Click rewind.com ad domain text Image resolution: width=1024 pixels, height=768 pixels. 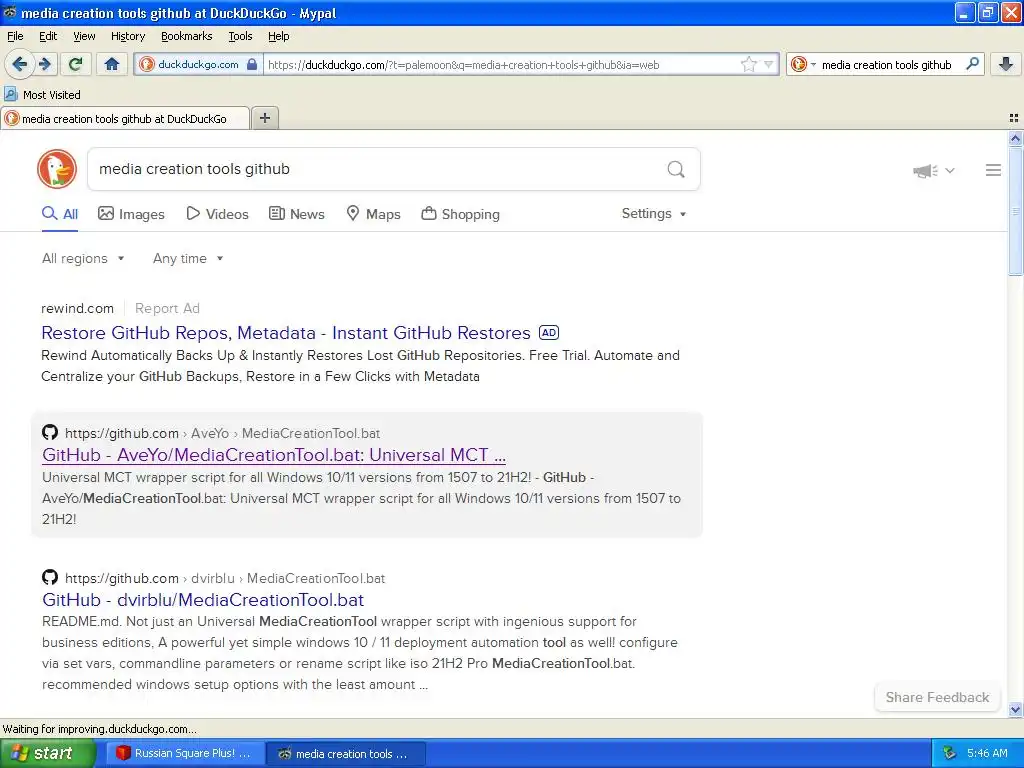77,308
